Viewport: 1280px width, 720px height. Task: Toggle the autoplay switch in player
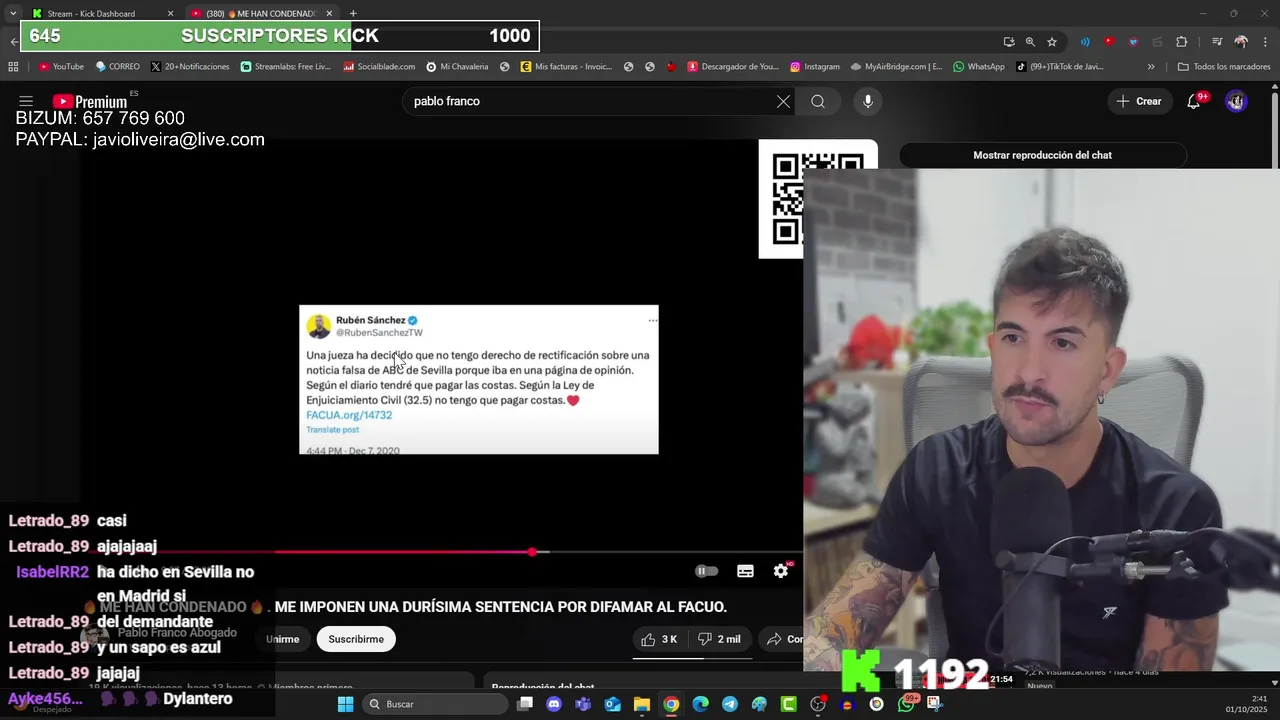pos(707,571)
